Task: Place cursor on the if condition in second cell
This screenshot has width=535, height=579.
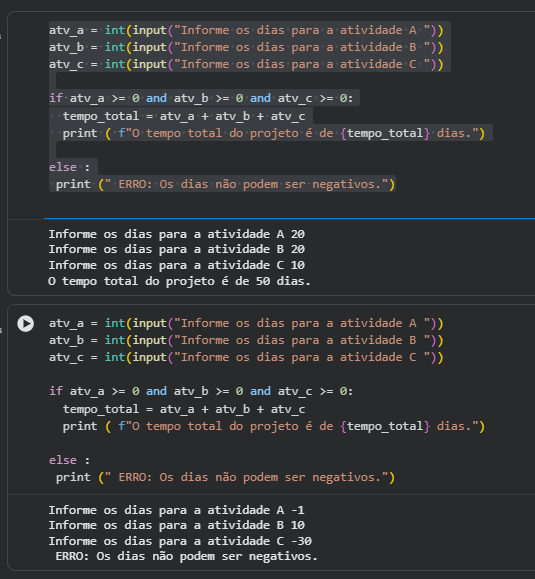Action: click(201, 391)
